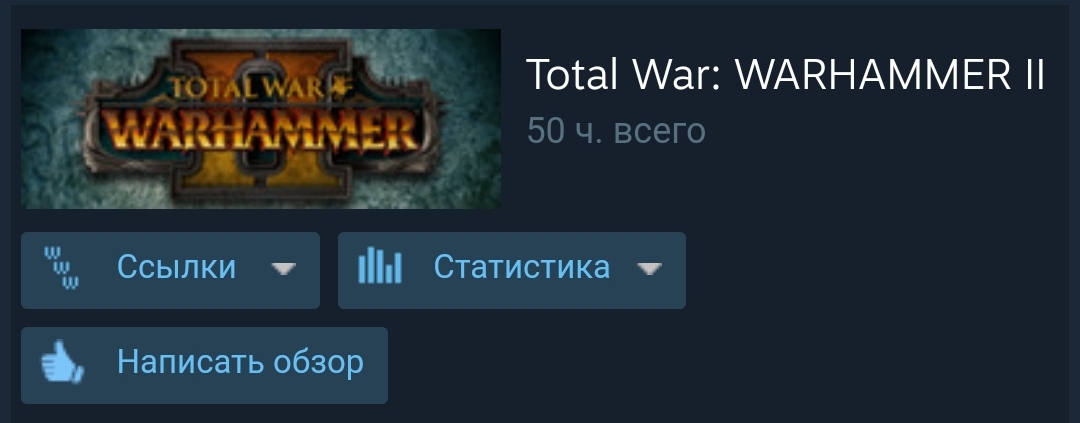Expand the Статистика dropdown arrow
This screenshot has height=423, width=1080.
coord(650,268)
